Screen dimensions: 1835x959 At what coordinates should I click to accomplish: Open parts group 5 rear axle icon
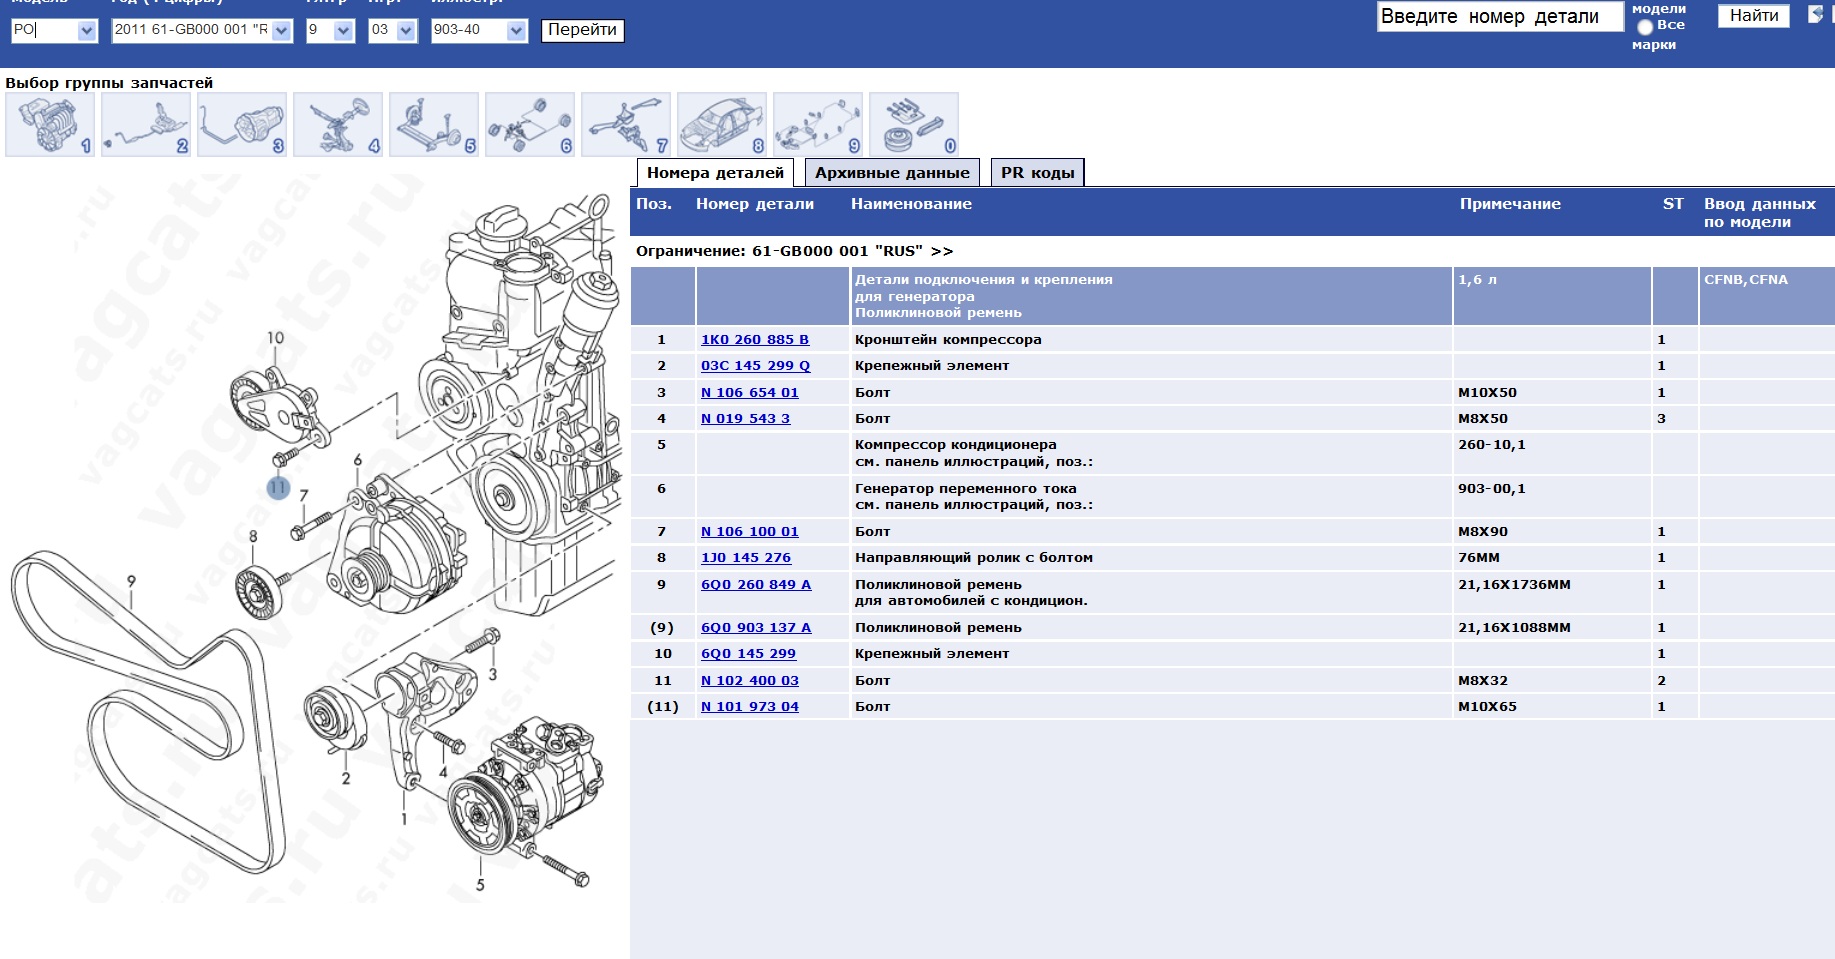click(x=434, y=124)
